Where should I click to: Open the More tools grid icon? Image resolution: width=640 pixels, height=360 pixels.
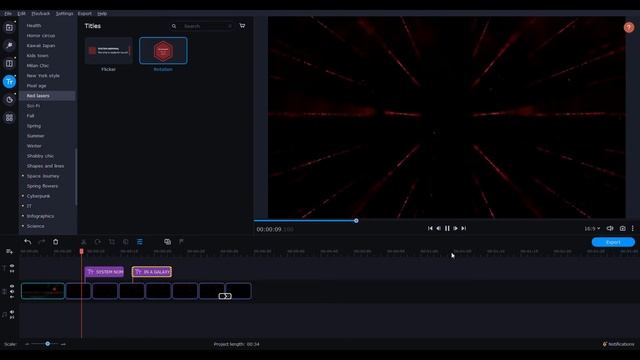click(x=9, y=118)
